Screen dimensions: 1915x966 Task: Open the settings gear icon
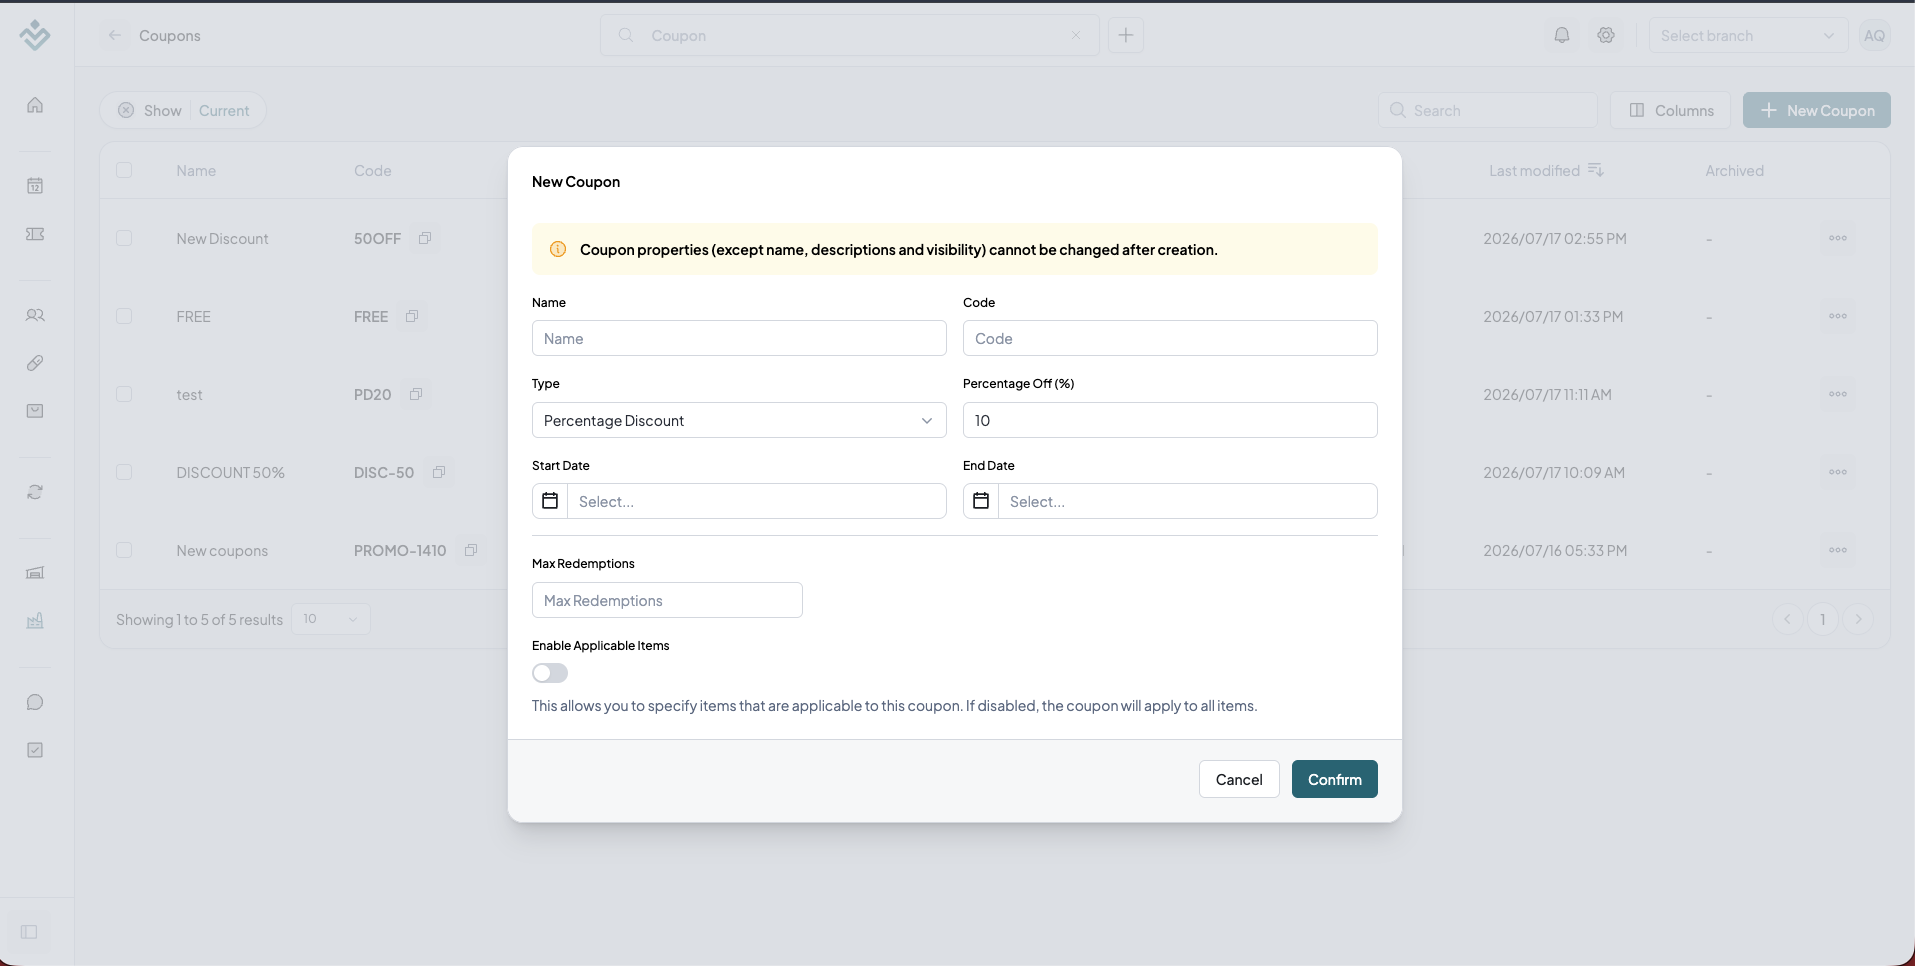(x=1606, y=35)
